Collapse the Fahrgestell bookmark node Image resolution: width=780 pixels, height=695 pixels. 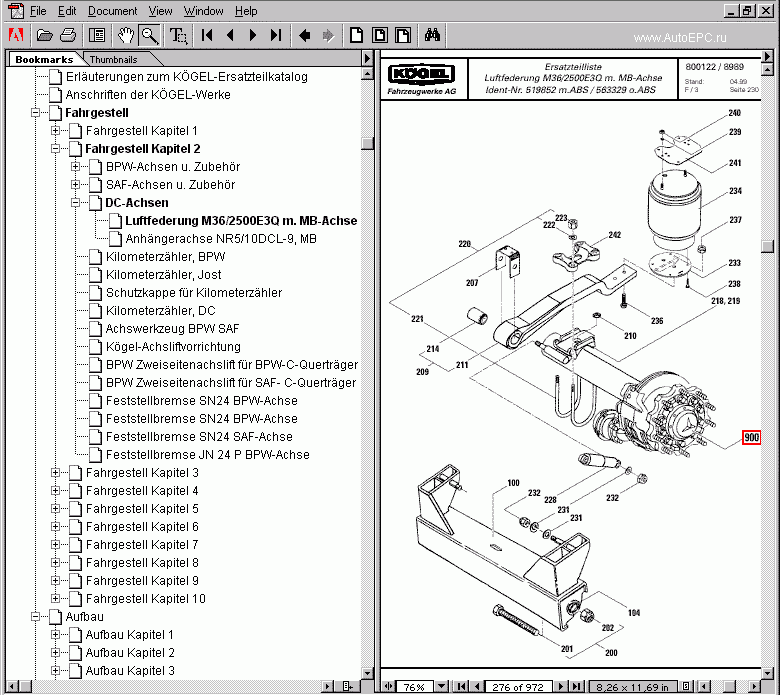35,112
